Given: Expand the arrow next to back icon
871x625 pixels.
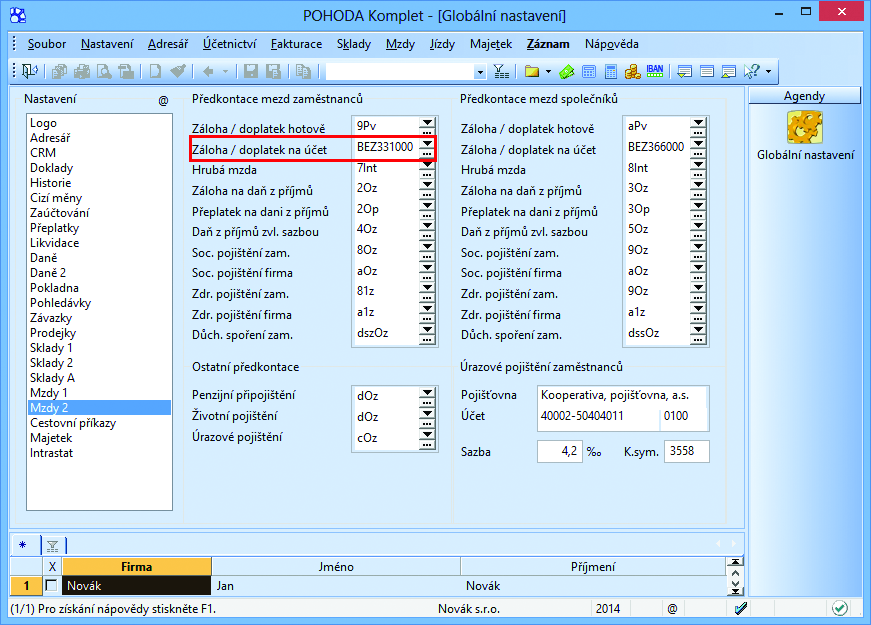Looking at the screenshot, I should point(225,71).
